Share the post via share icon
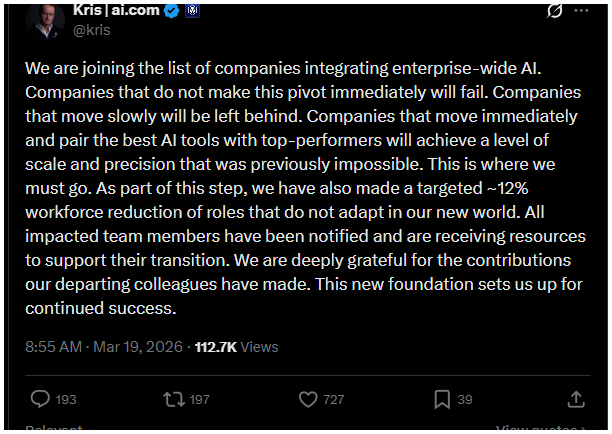 point(575,399)
